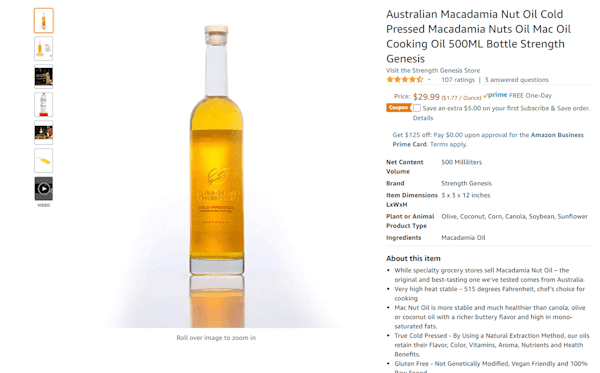Select the first bottle thumbnail image
600x373 pixels.
44,21
